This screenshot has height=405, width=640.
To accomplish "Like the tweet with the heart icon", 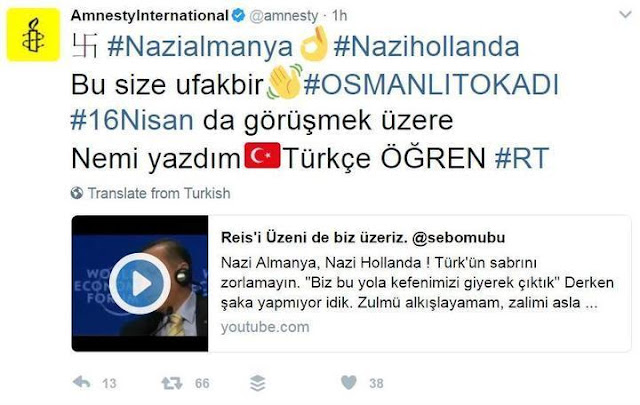I will tap(349, 383).
